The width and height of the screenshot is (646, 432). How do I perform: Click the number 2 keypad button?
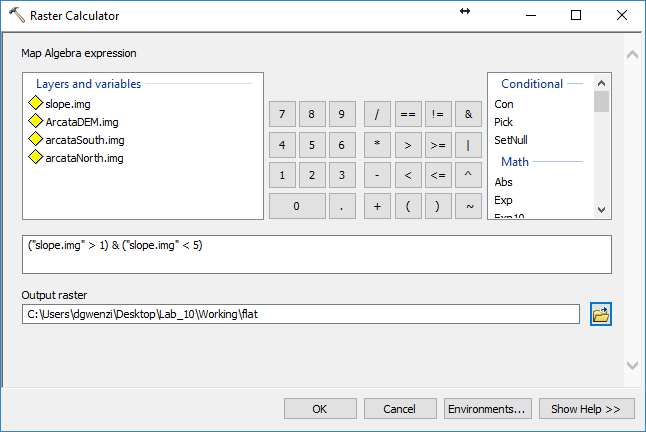tap(312, 175)
